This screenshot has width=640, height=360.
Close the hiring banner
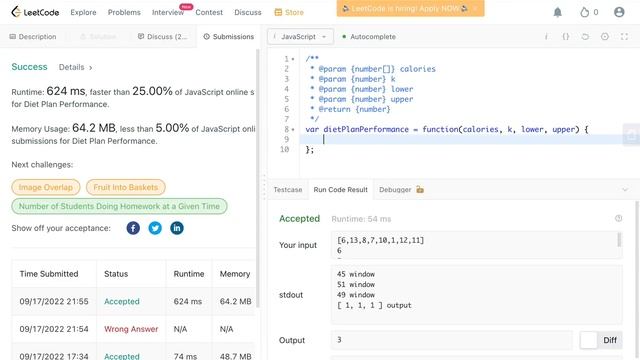pos(475,8)
